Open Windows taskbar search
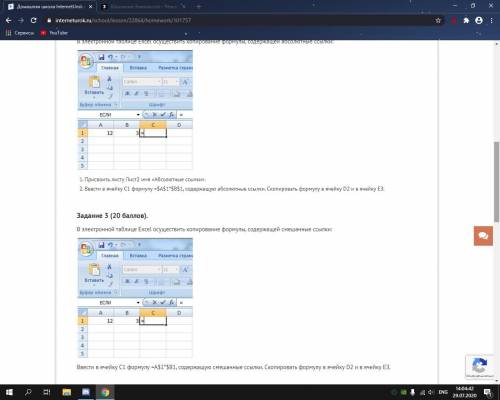Image resolution: width=500 pixels, height=400 pixels. (x=28, y=392)
